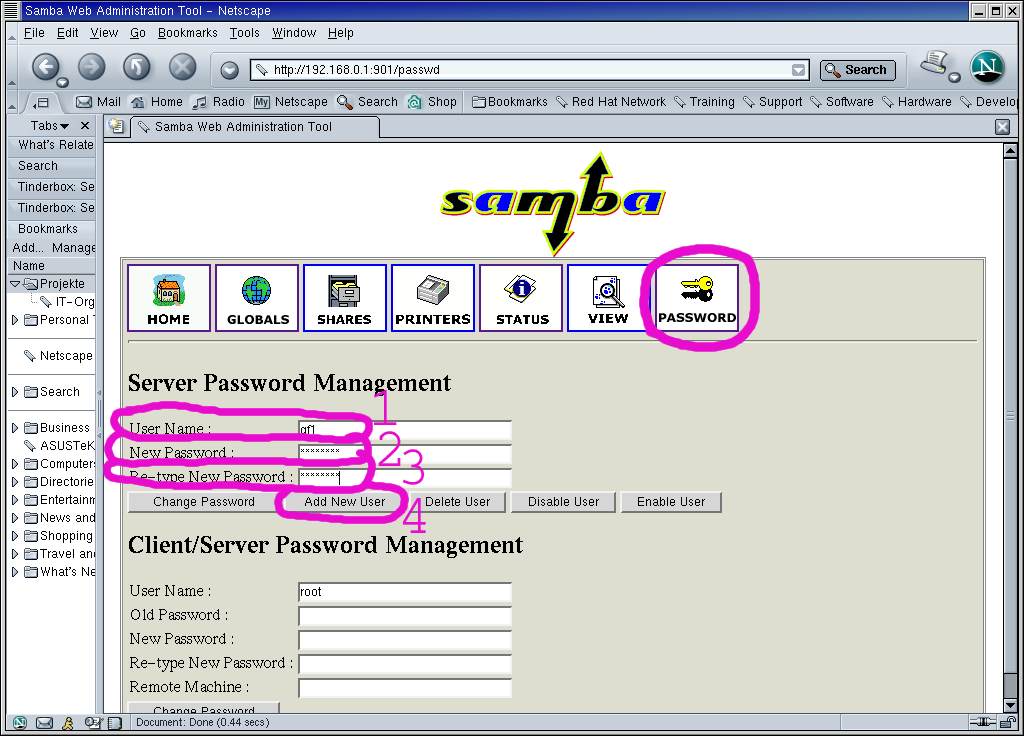The width and height of the screenshot is (1024, 736).
Task: Open the Samba HOME icon page
Action: click(x=168, y=297)
